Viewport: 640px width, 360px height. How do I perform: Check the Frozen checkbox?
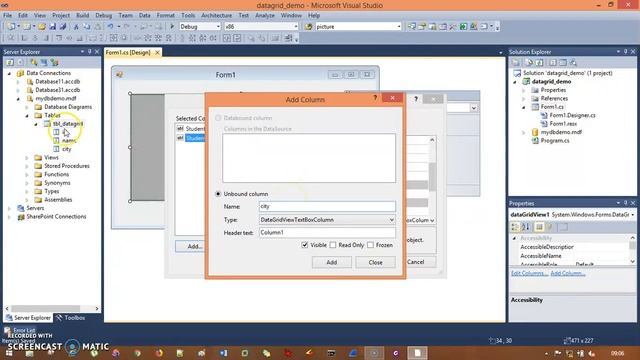point(370,245)
